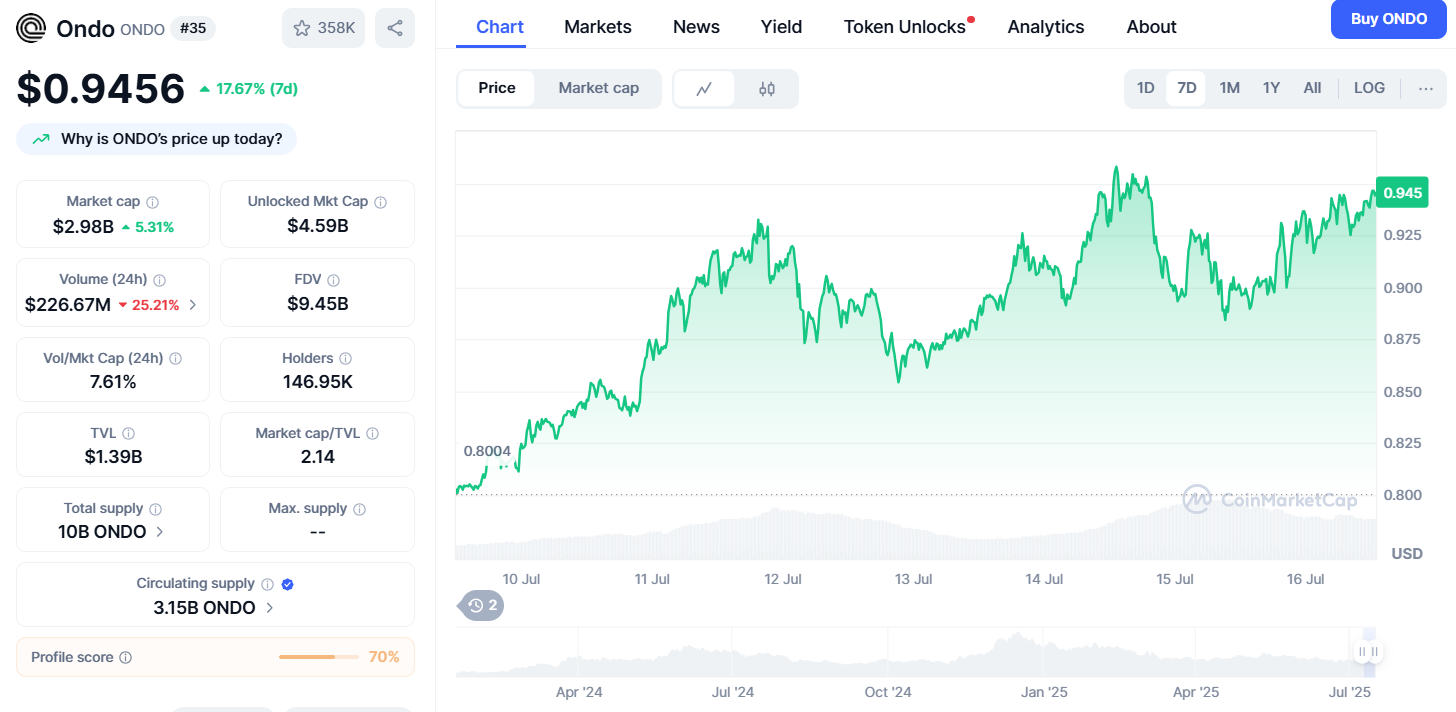Click info icon next to Circulating supply
Image resolution: width=1456 pixels, height=712 pixels.
point(267,584)
